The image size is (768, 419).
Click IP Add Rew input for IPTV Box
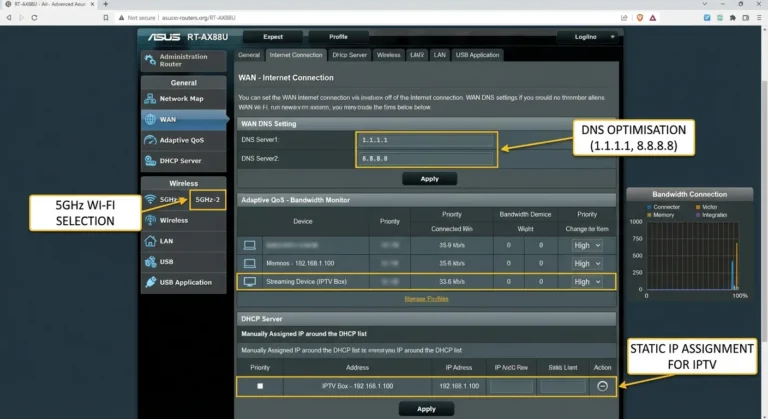click(511, 386)
